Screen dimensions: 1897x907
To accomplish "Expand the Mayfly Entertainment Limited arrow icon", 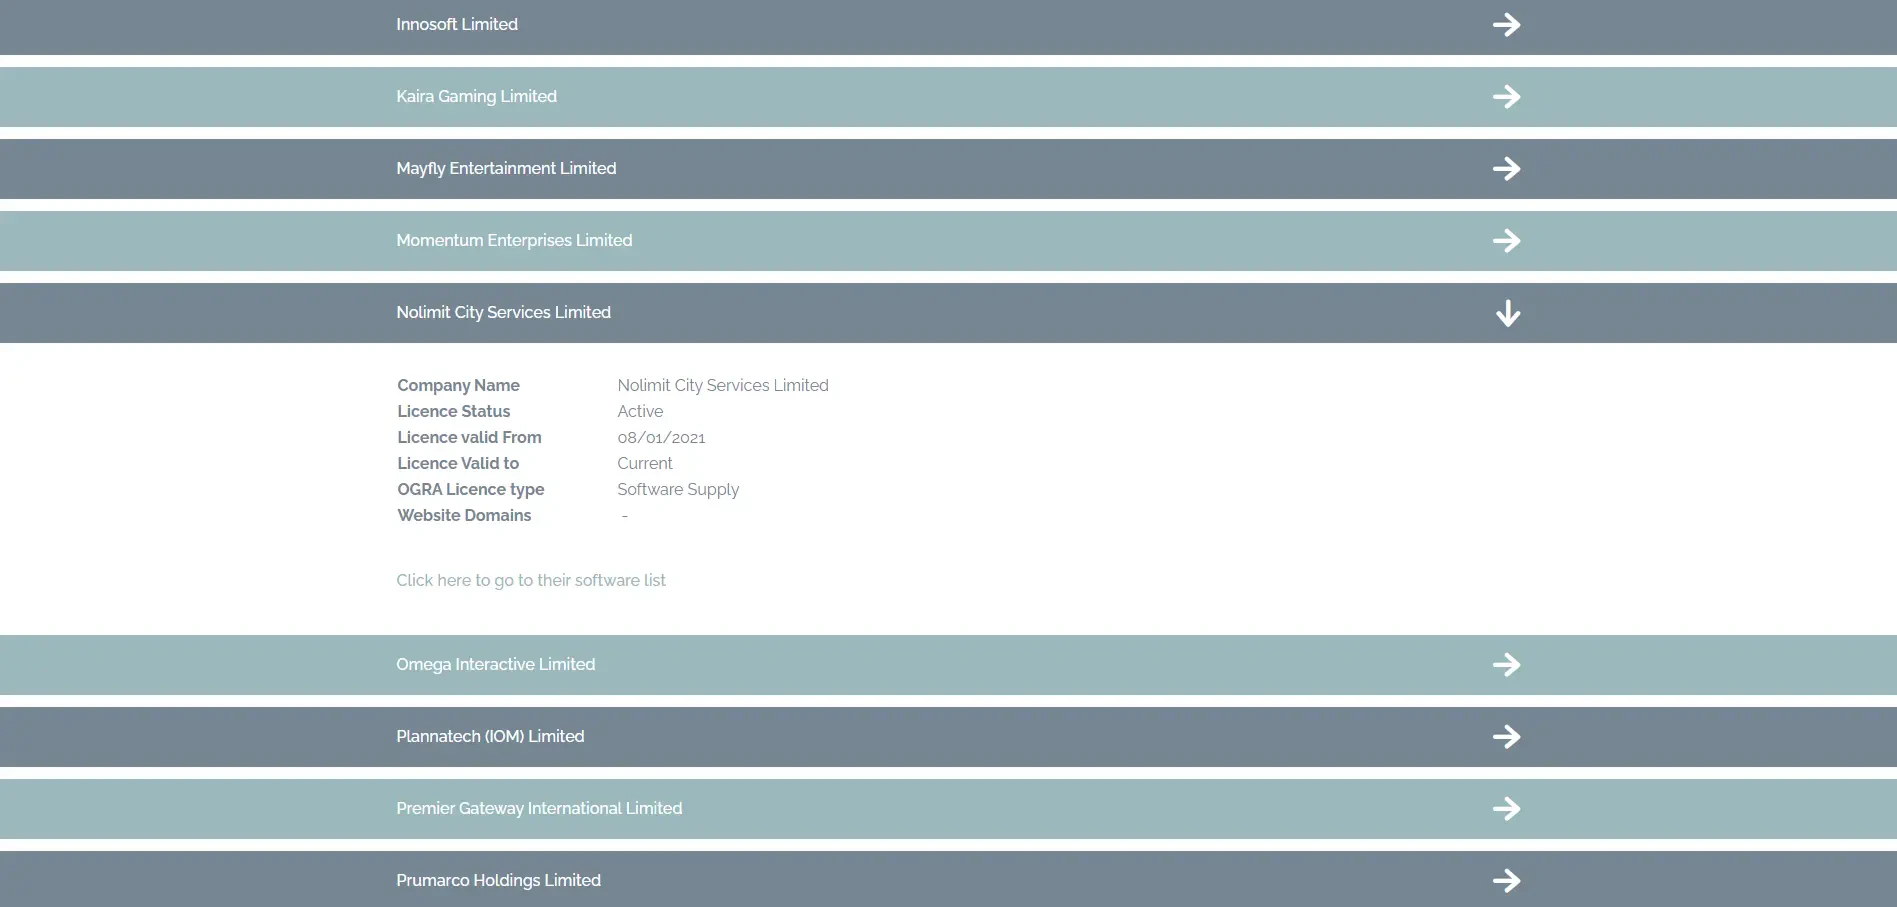I will click(x=1506, y=169).
